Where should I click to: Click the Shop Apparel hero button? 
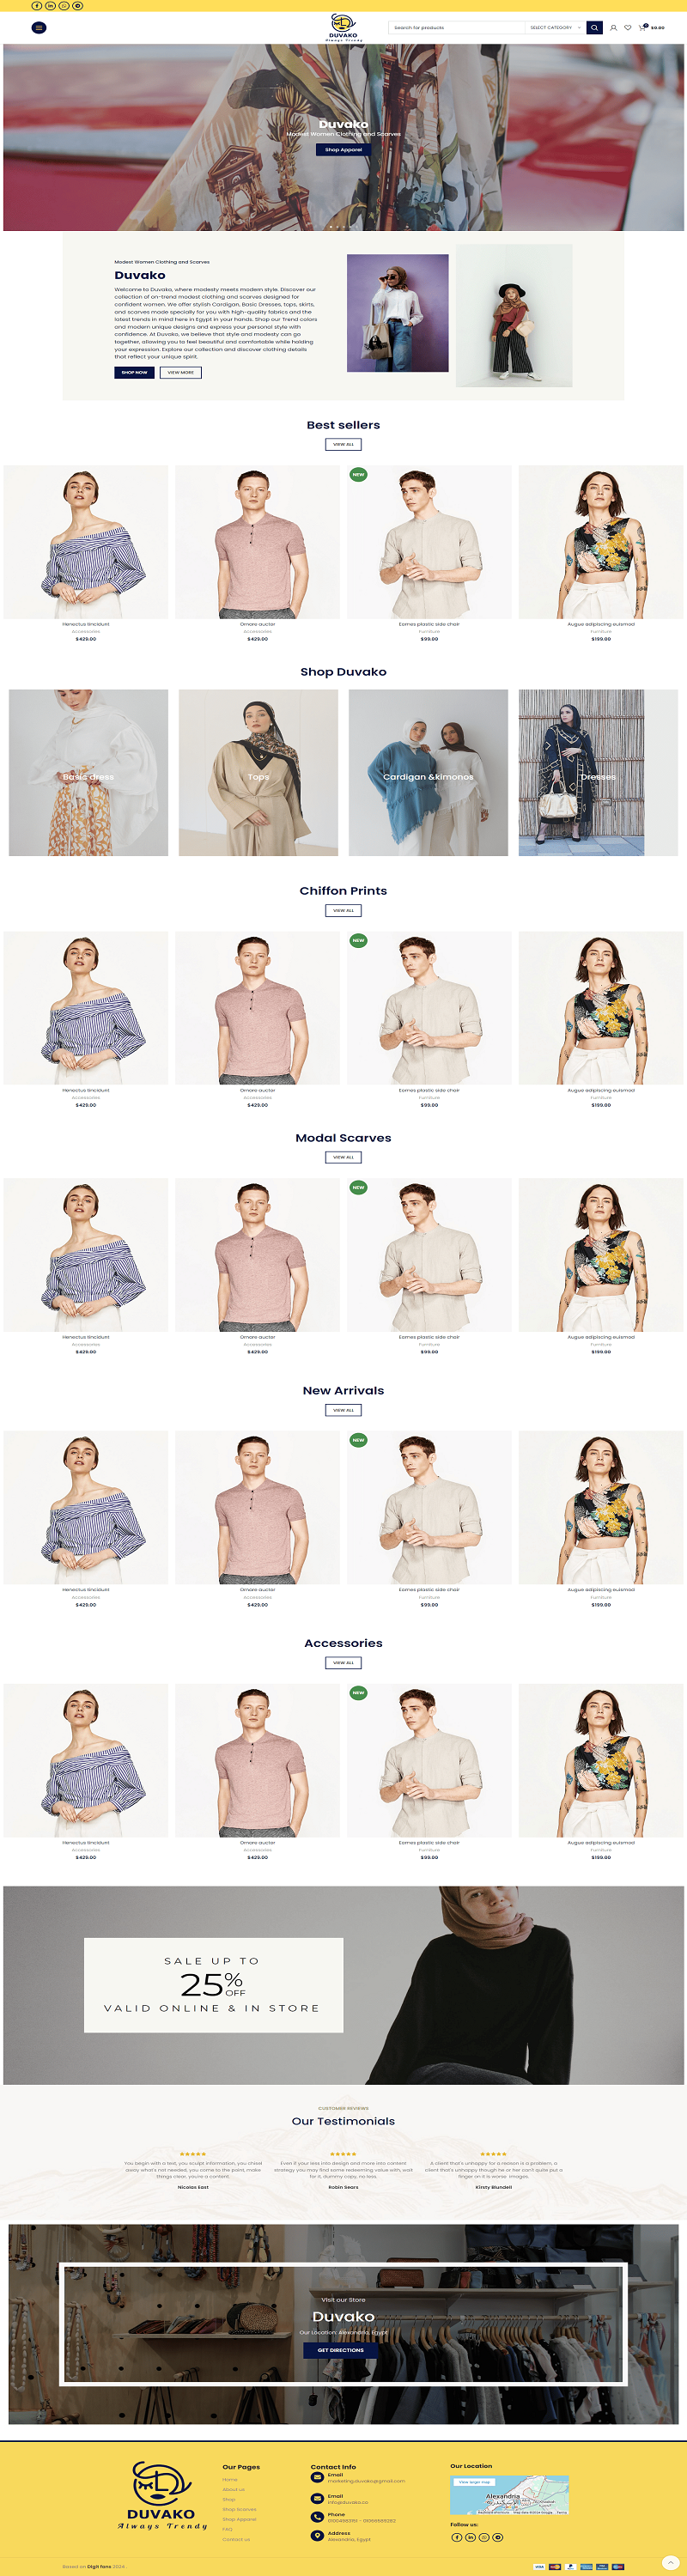click(x=343, y=149)
